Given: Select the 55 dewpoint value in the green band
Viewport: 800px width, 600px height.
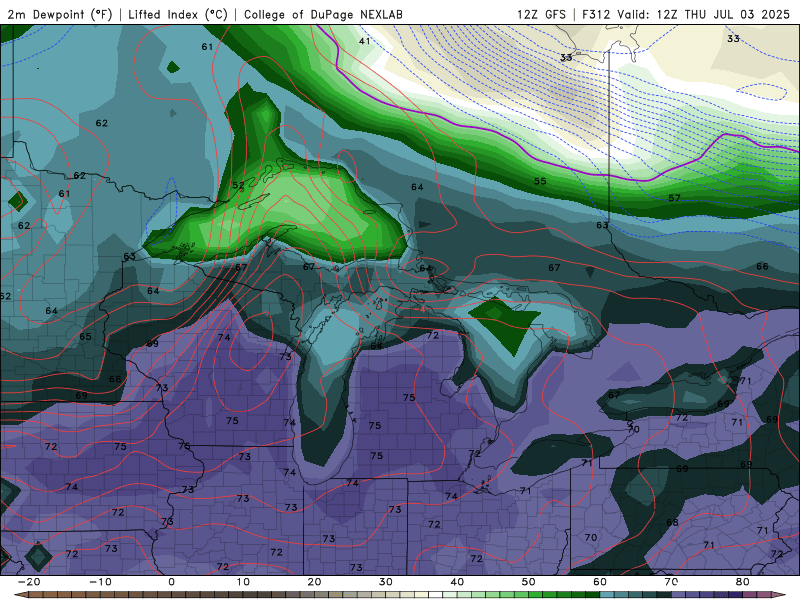Looking at the screenshot, I should coord(540,181).
